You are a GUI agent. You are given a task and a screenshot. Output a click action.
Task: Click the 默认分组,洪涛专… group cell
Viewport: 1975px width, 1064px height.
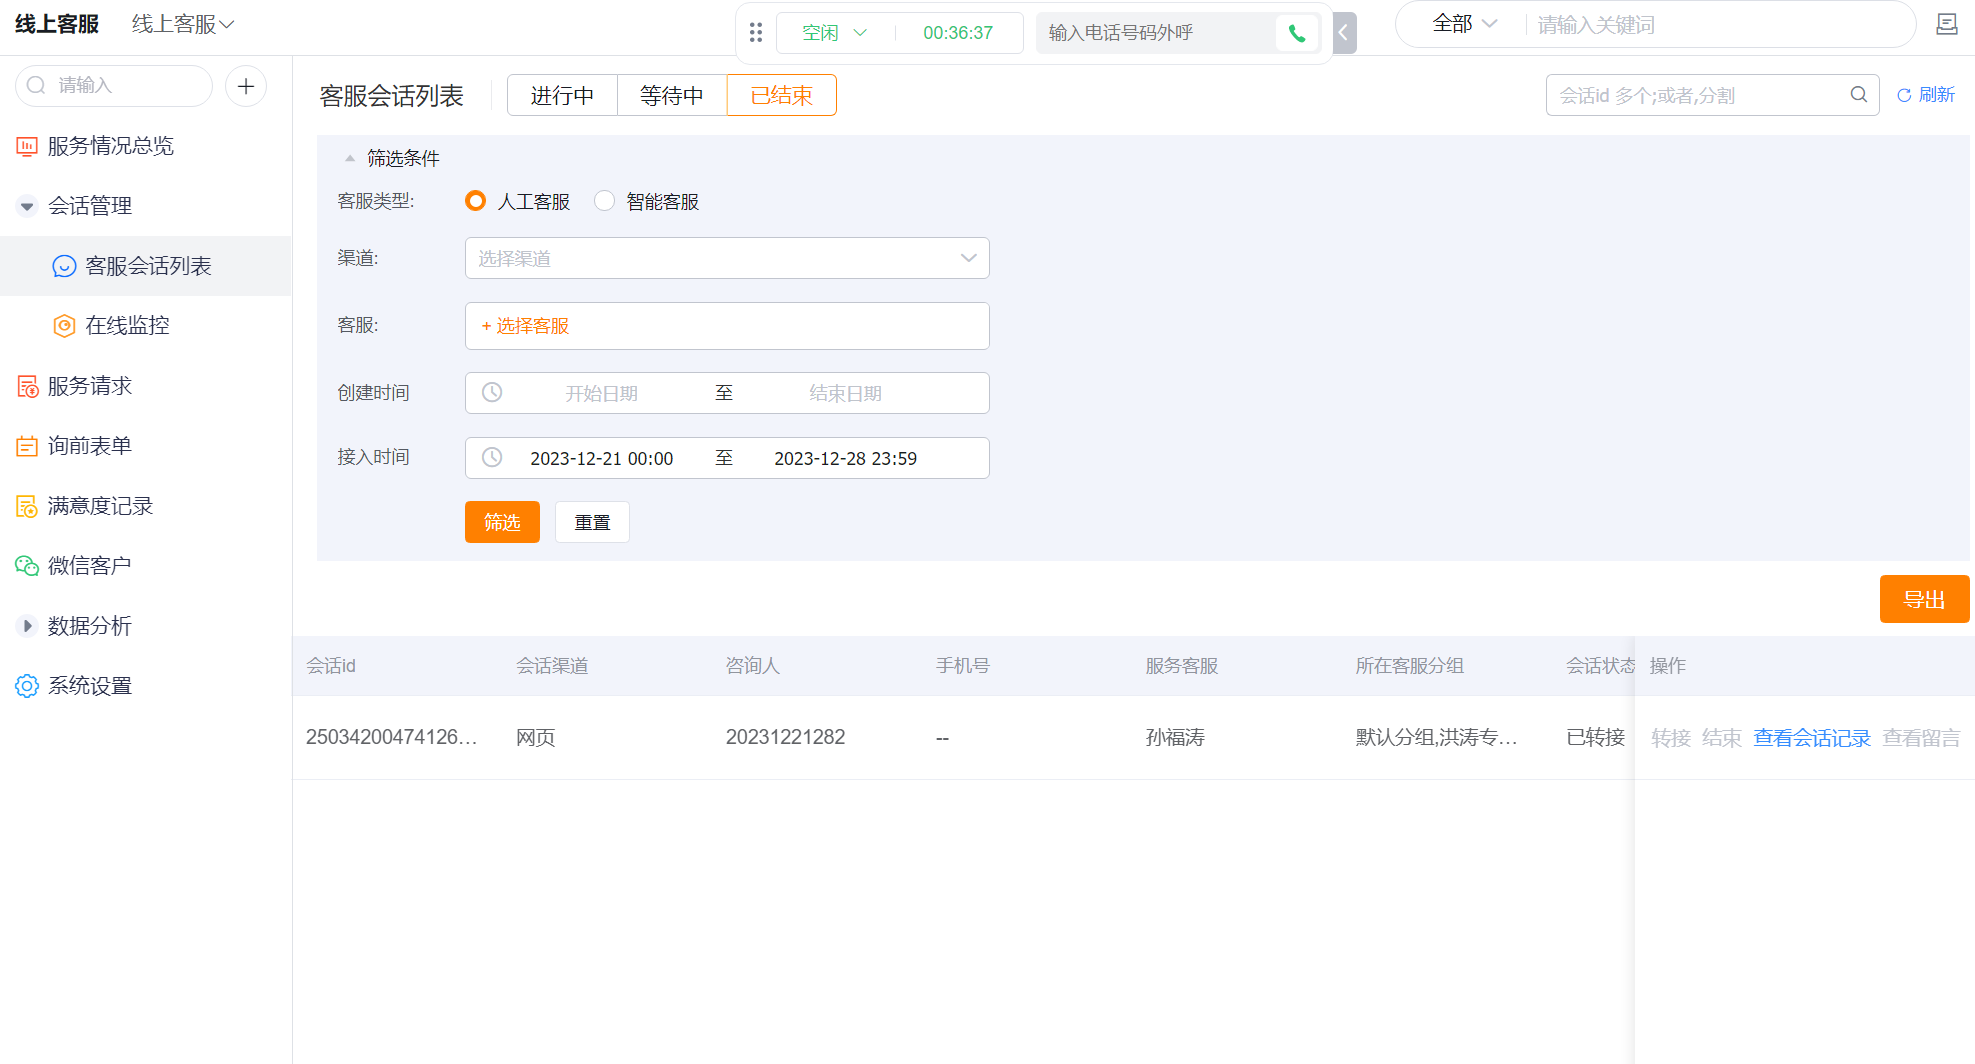[x=1437, y=737]
